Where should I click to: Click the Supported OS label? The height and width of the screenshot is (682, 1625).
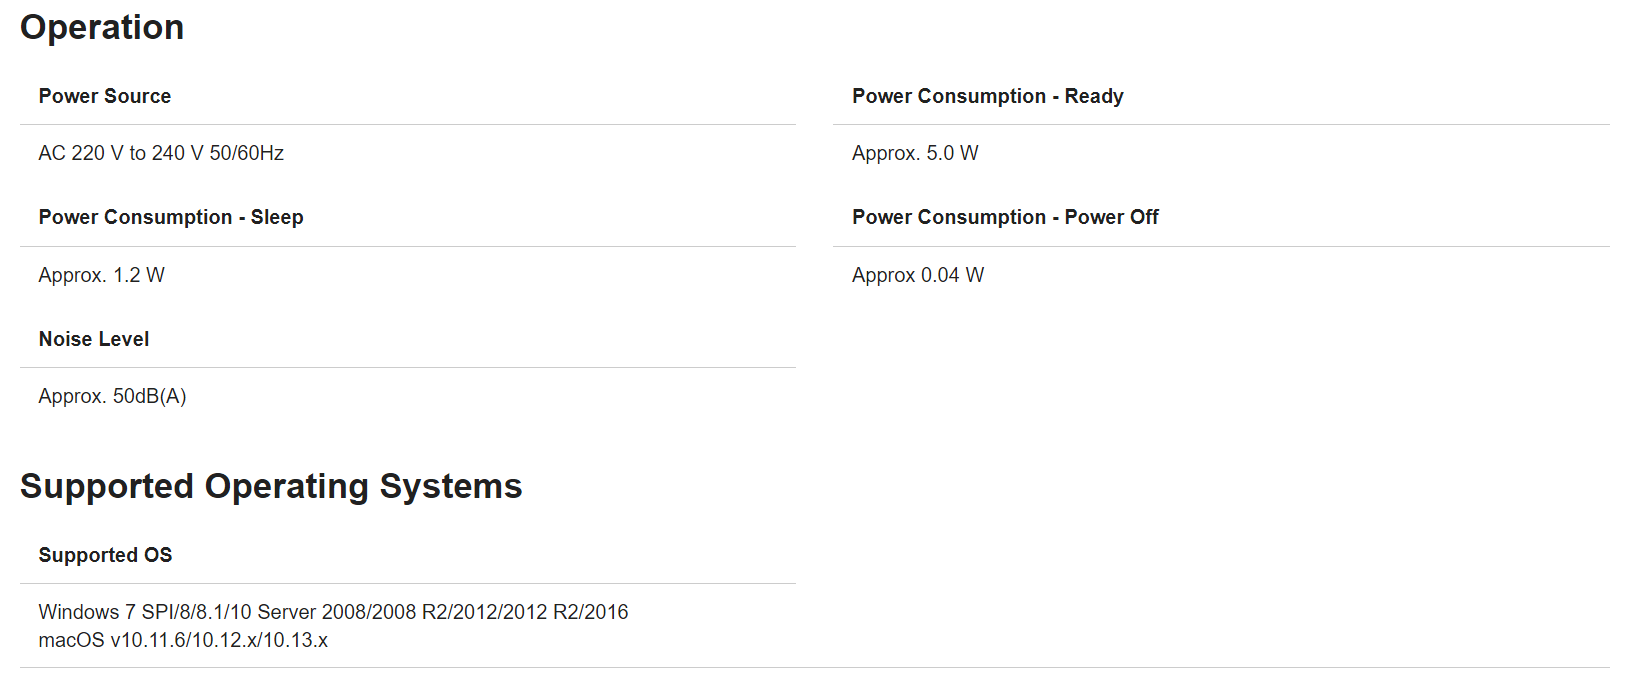tap(105, 555)
